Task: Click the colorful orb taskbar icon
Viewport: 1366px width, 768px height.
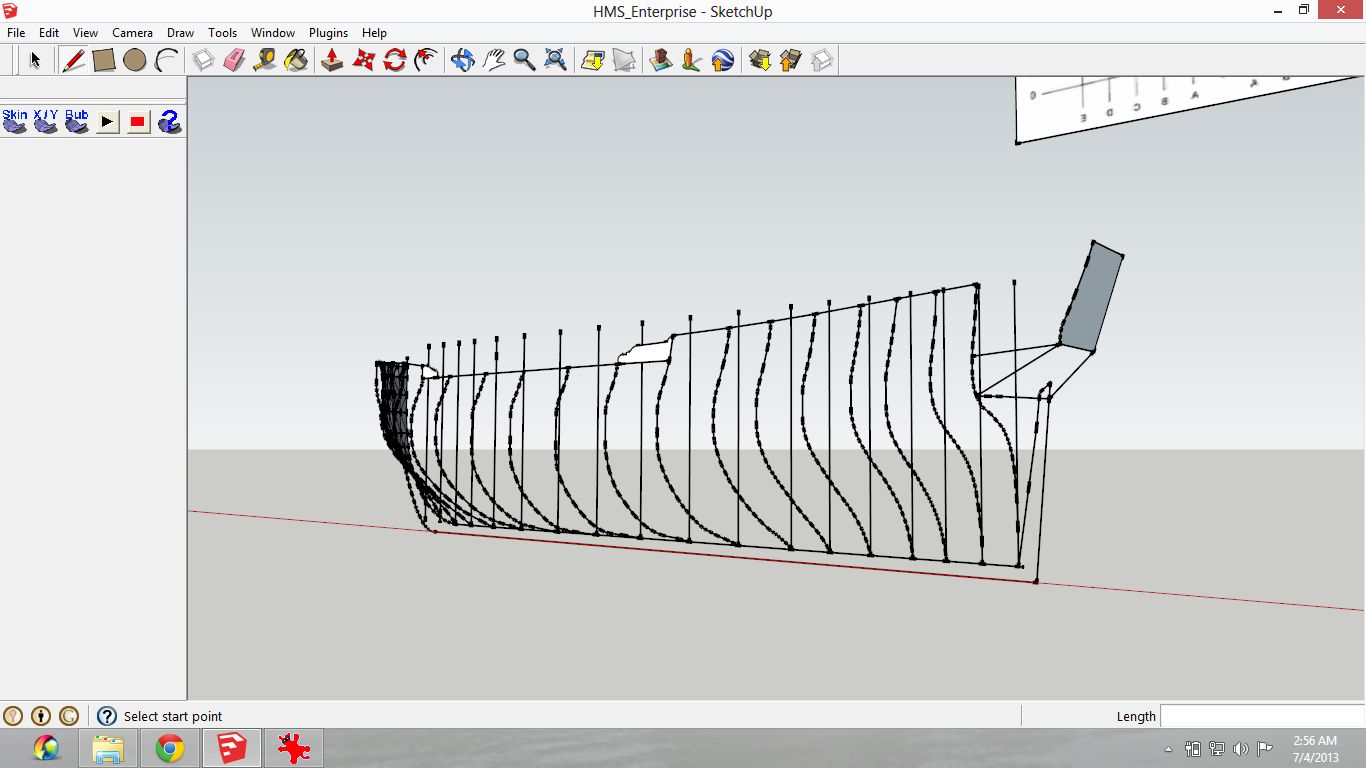Action: pyautogui.click(x=46, y=748)
